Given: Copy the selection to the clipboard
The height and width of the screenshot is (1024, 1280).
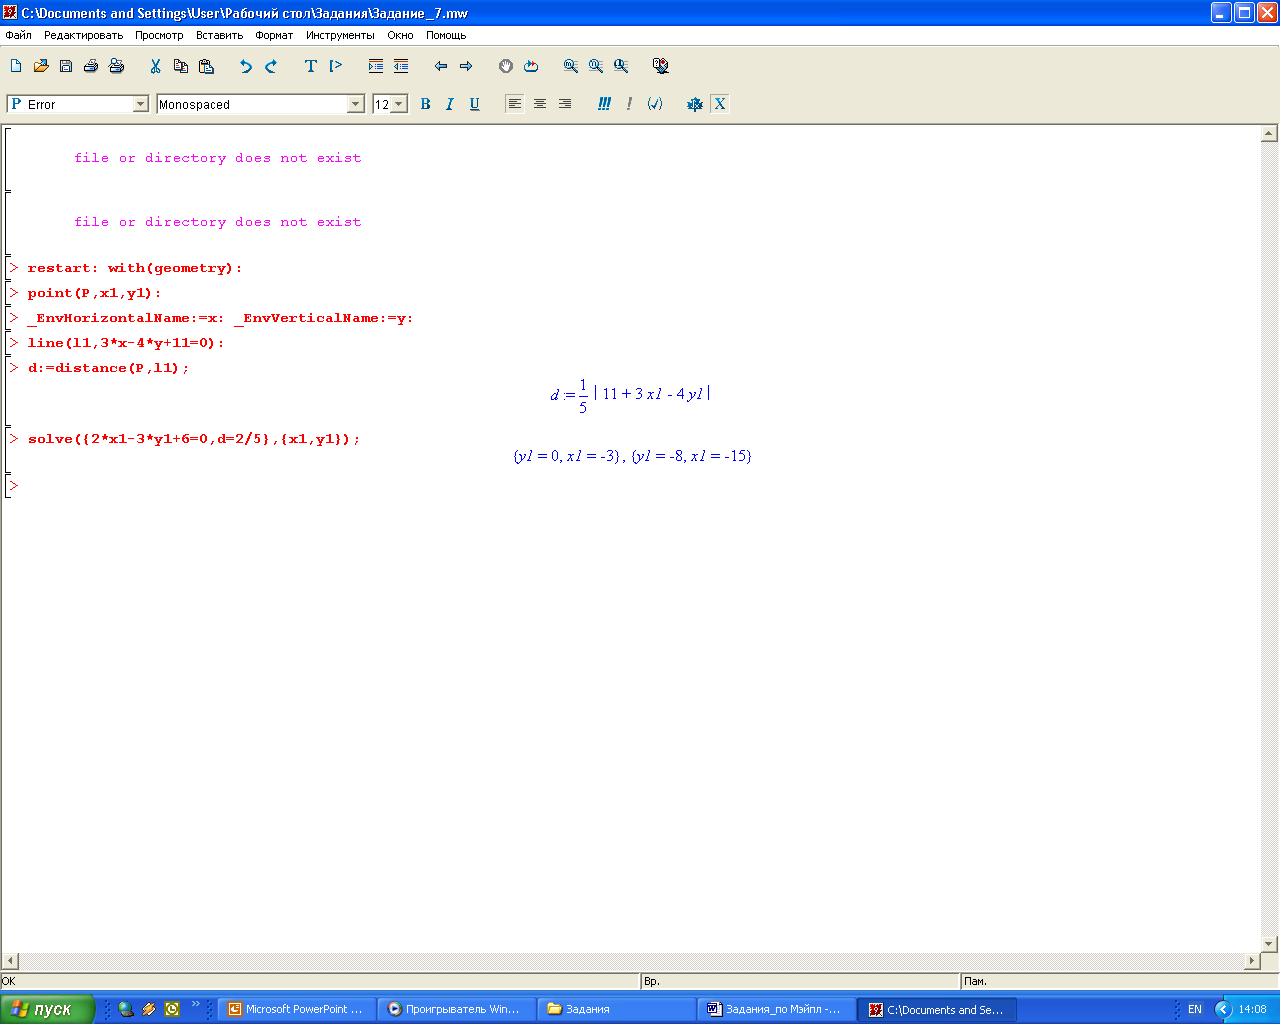Looking at the screenshot, I should (x=181, y=66).
